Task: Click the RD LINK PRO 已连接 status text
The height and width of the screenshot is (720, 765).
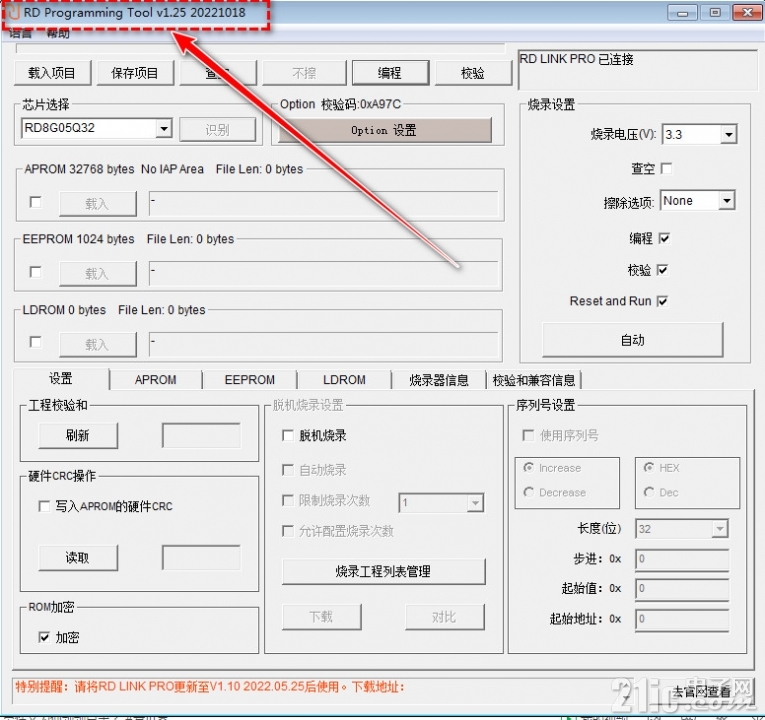Action: pyautogui.click(x=576, y=60)
